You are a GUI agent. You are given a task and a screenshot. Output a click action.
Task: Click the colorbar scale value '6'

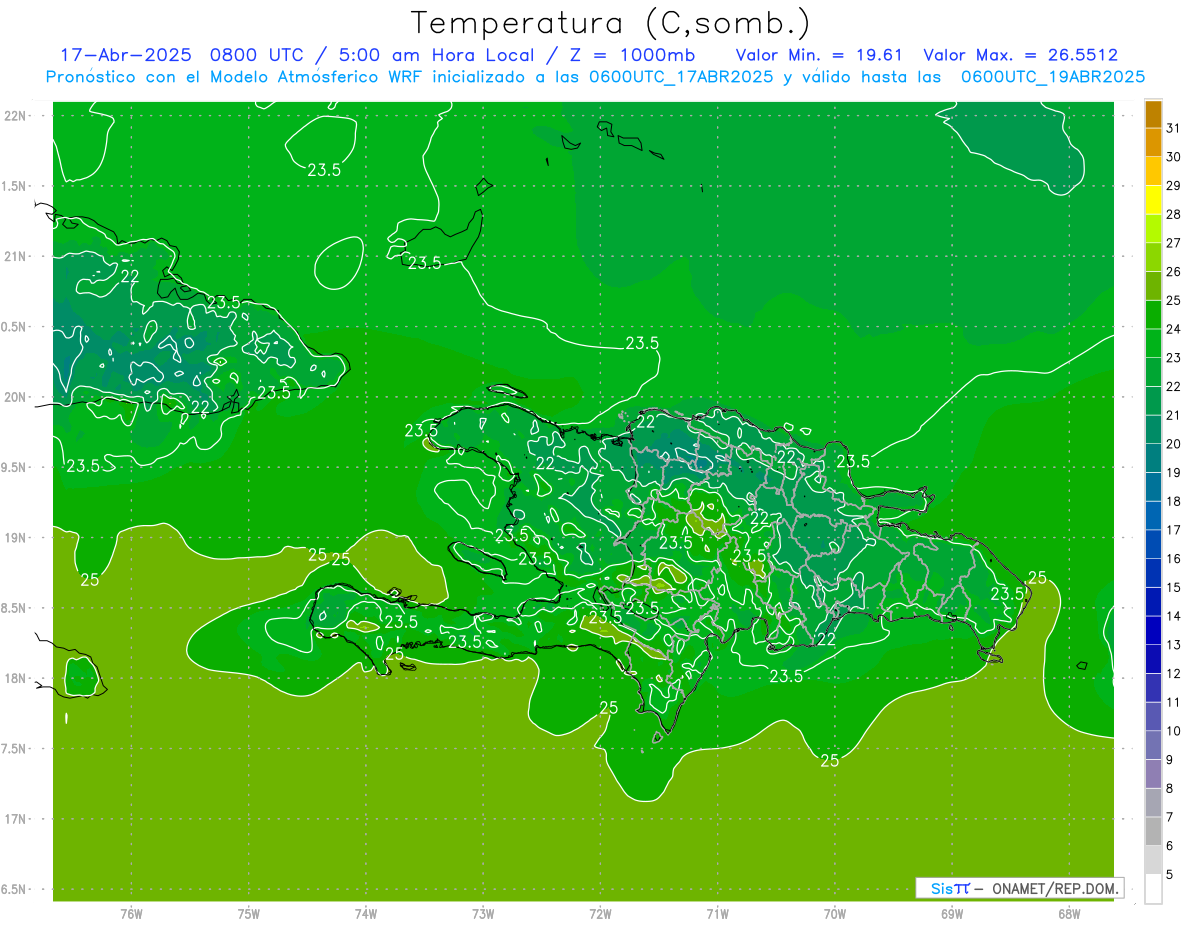point(1170,846)
